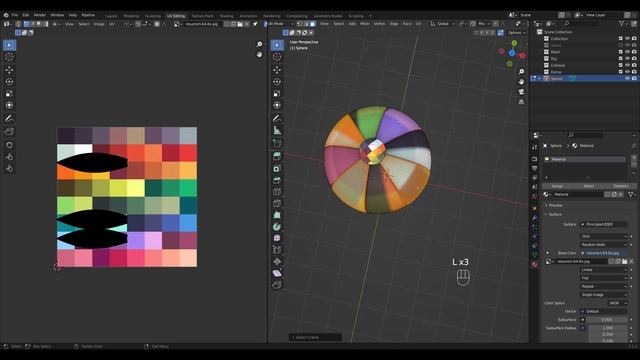Adjust the Subsurface Radius 1.000 slider
640x360 pixels.
point(607,328)
